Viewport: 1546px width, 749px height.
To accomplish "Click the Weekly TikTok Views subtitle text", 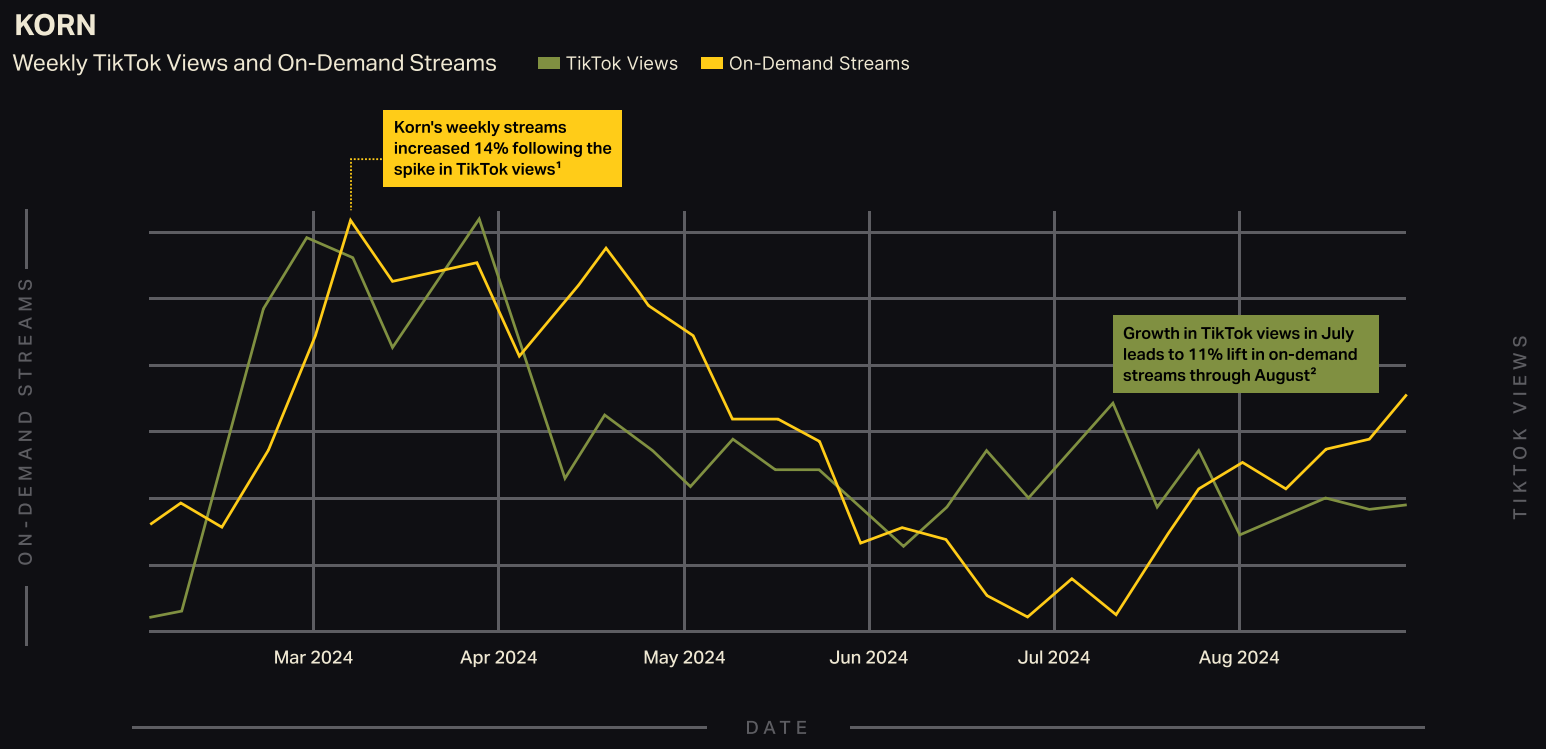I will click(x=254, y=63).
